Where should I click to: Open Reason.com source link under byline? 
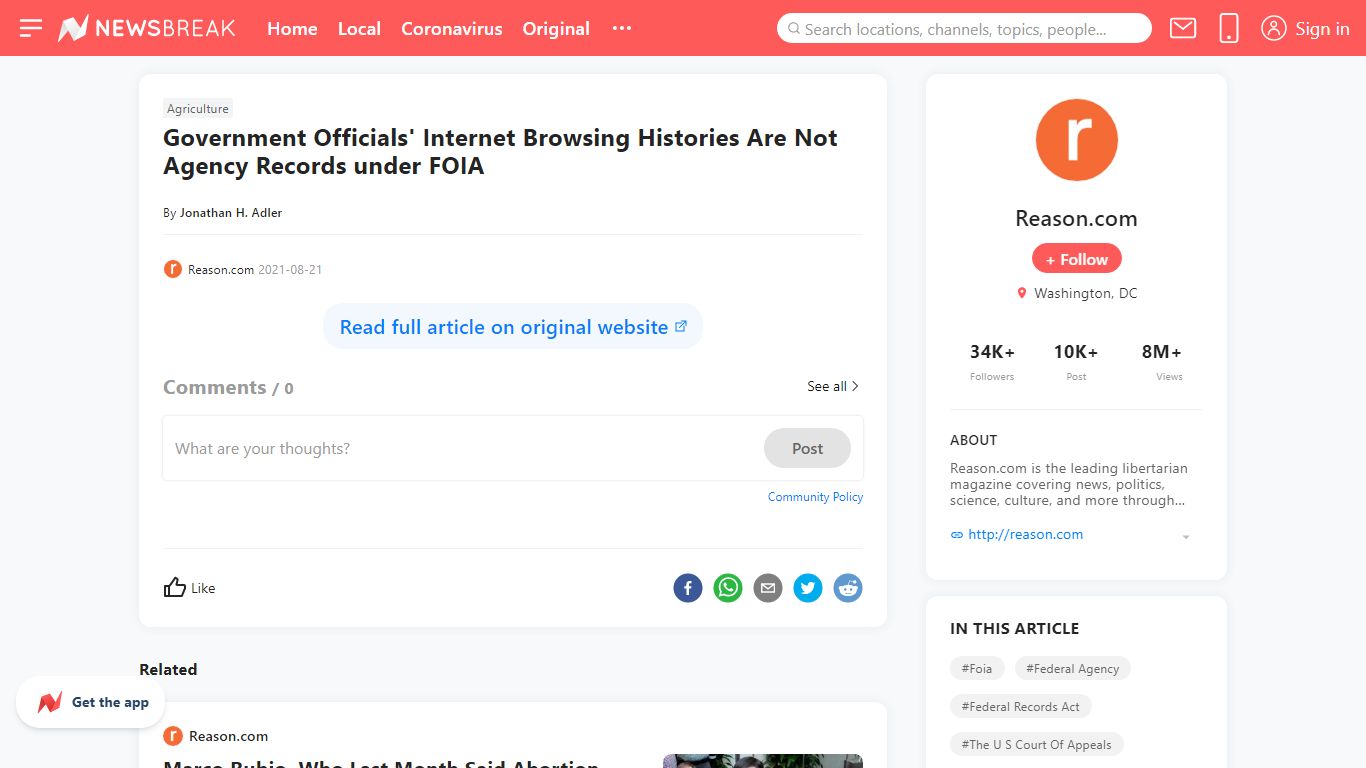coord(221,270)
